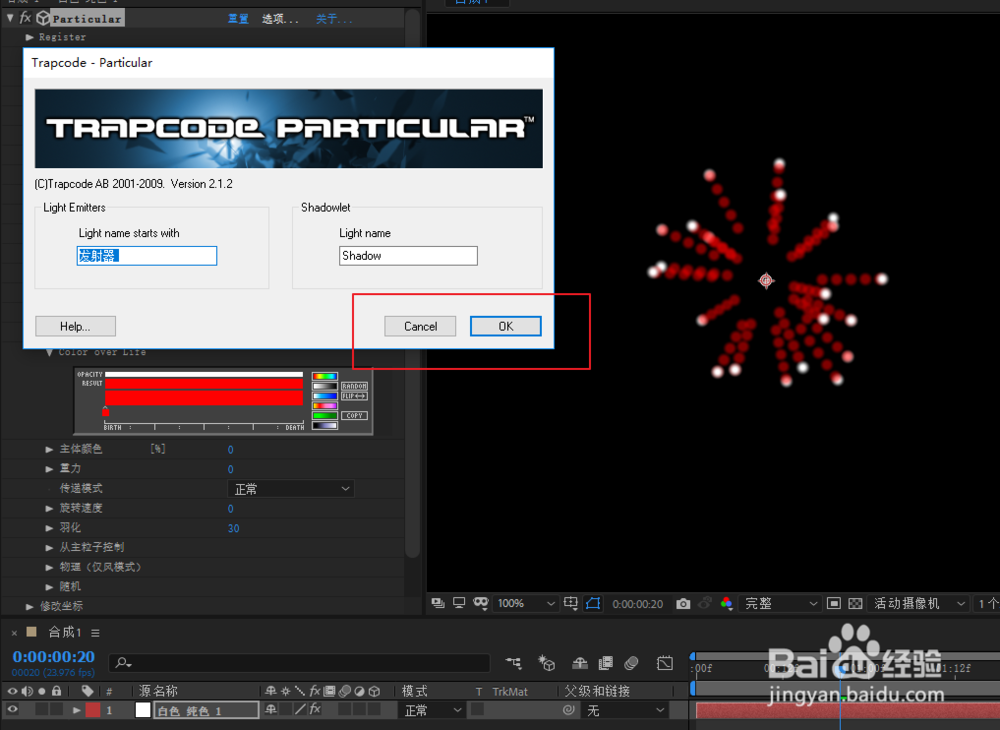Click the viewer timecode 0:00:00:20

pyautogui.click(x=638, y=604)
